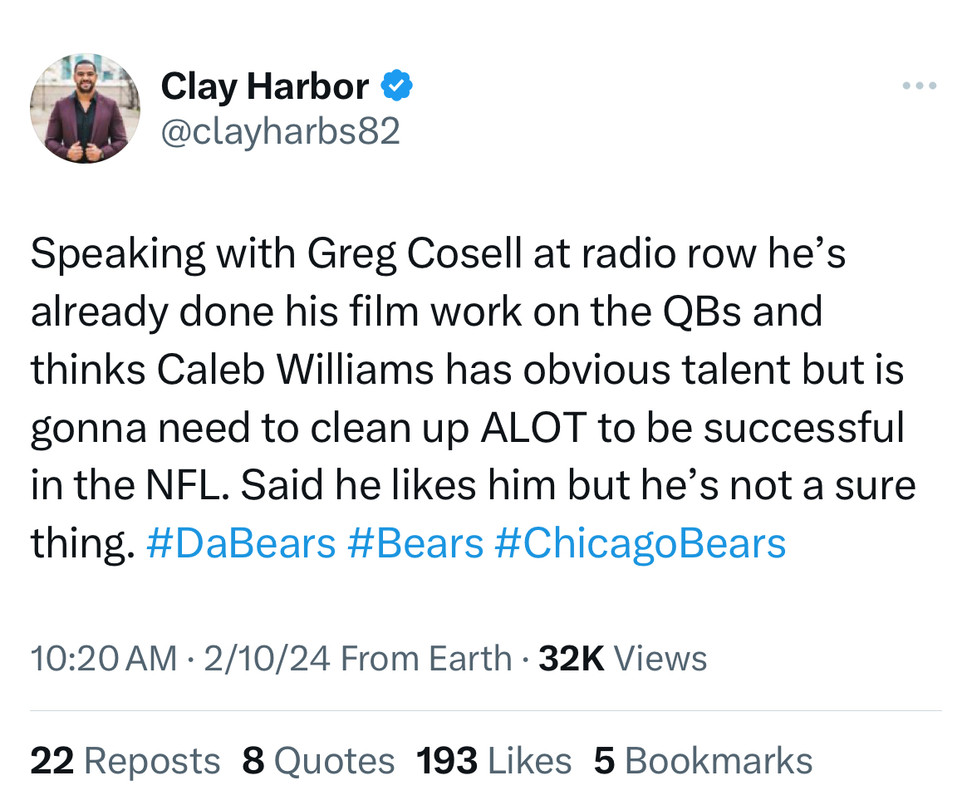This screenshot has width=972, height=800.
Task: Open the #Bears hashtag
Action: click(415, 543)
